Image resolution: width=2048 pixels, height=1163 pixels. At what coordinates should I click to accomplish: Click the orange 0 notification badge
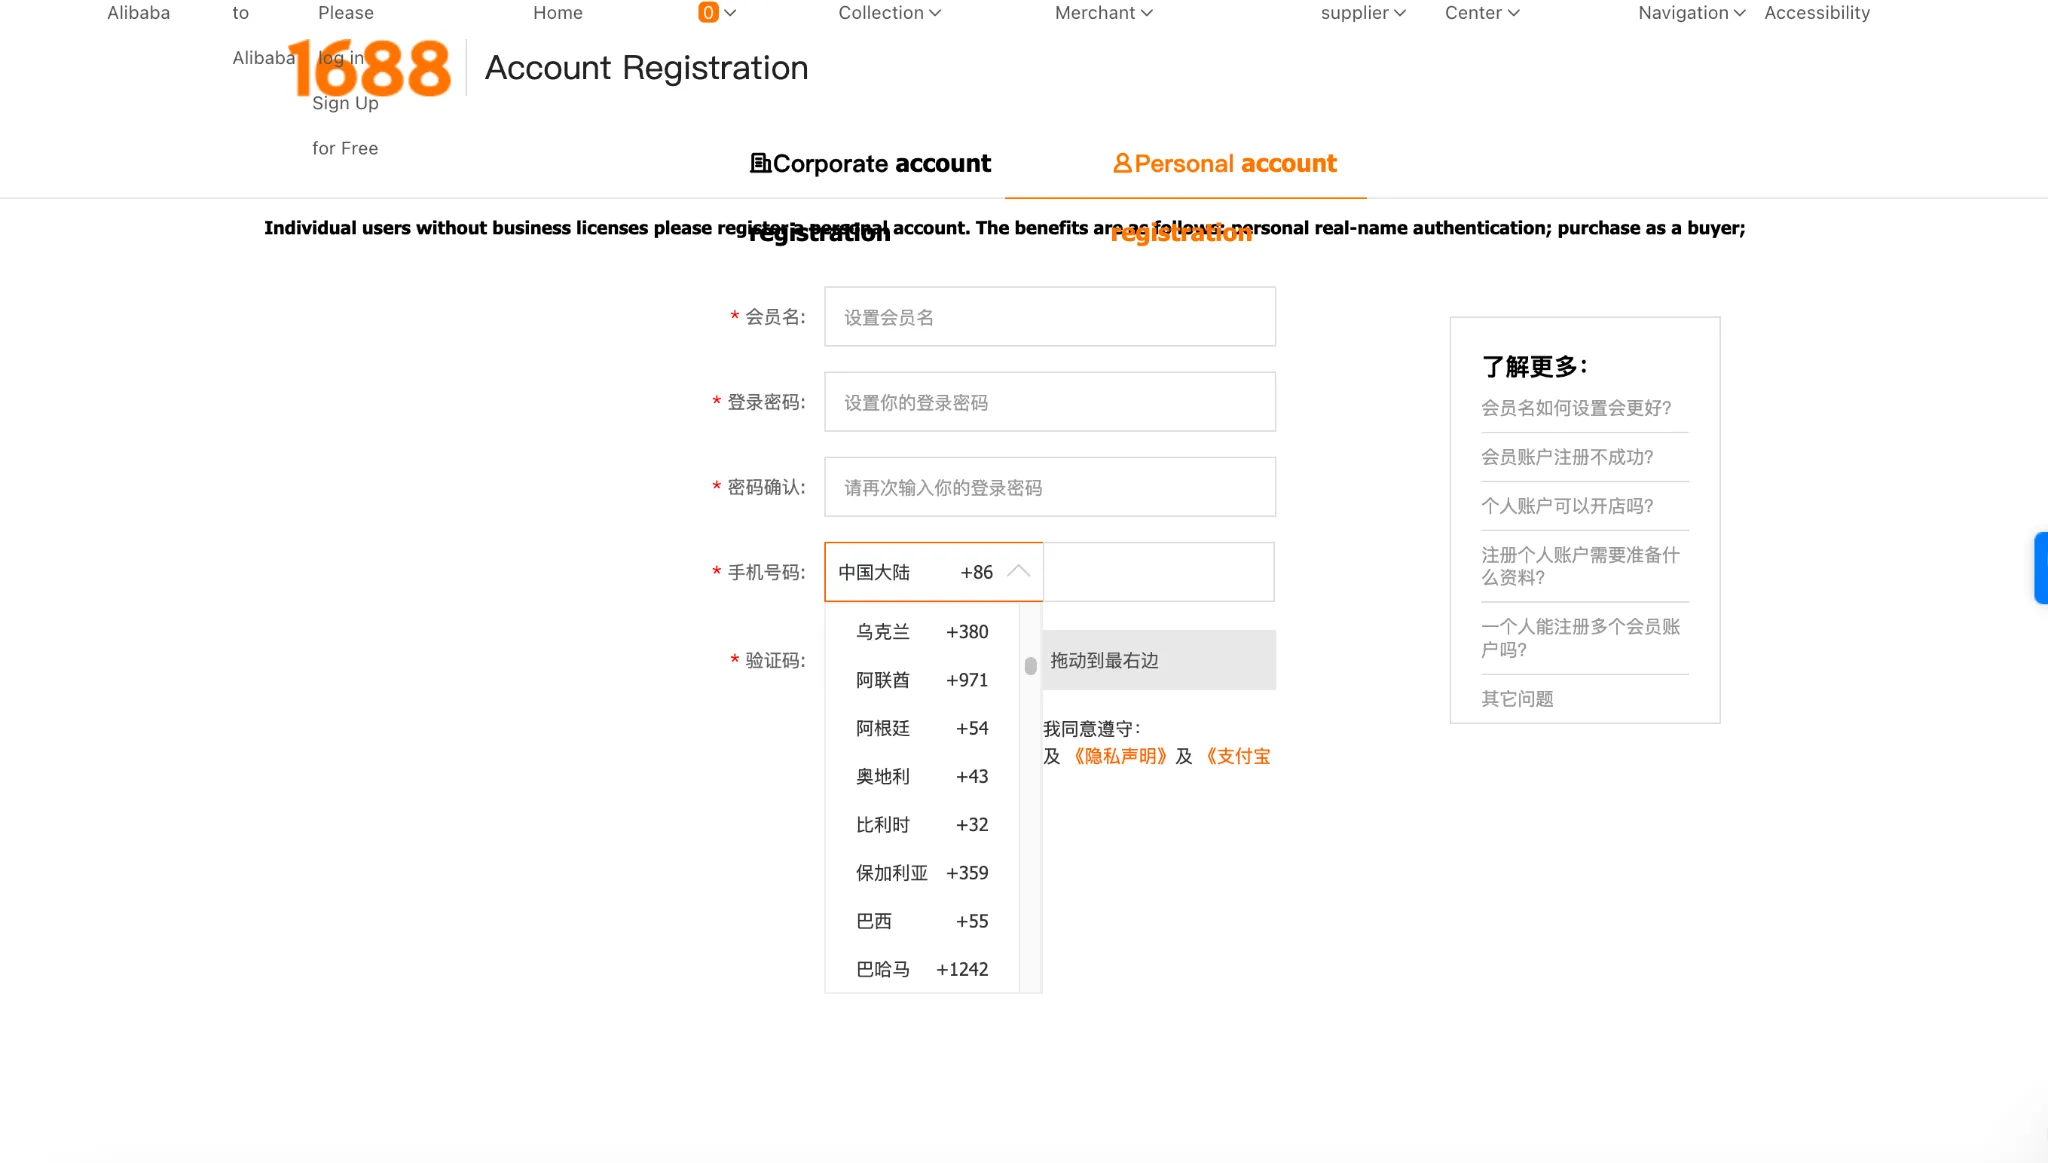pos(707,13)
